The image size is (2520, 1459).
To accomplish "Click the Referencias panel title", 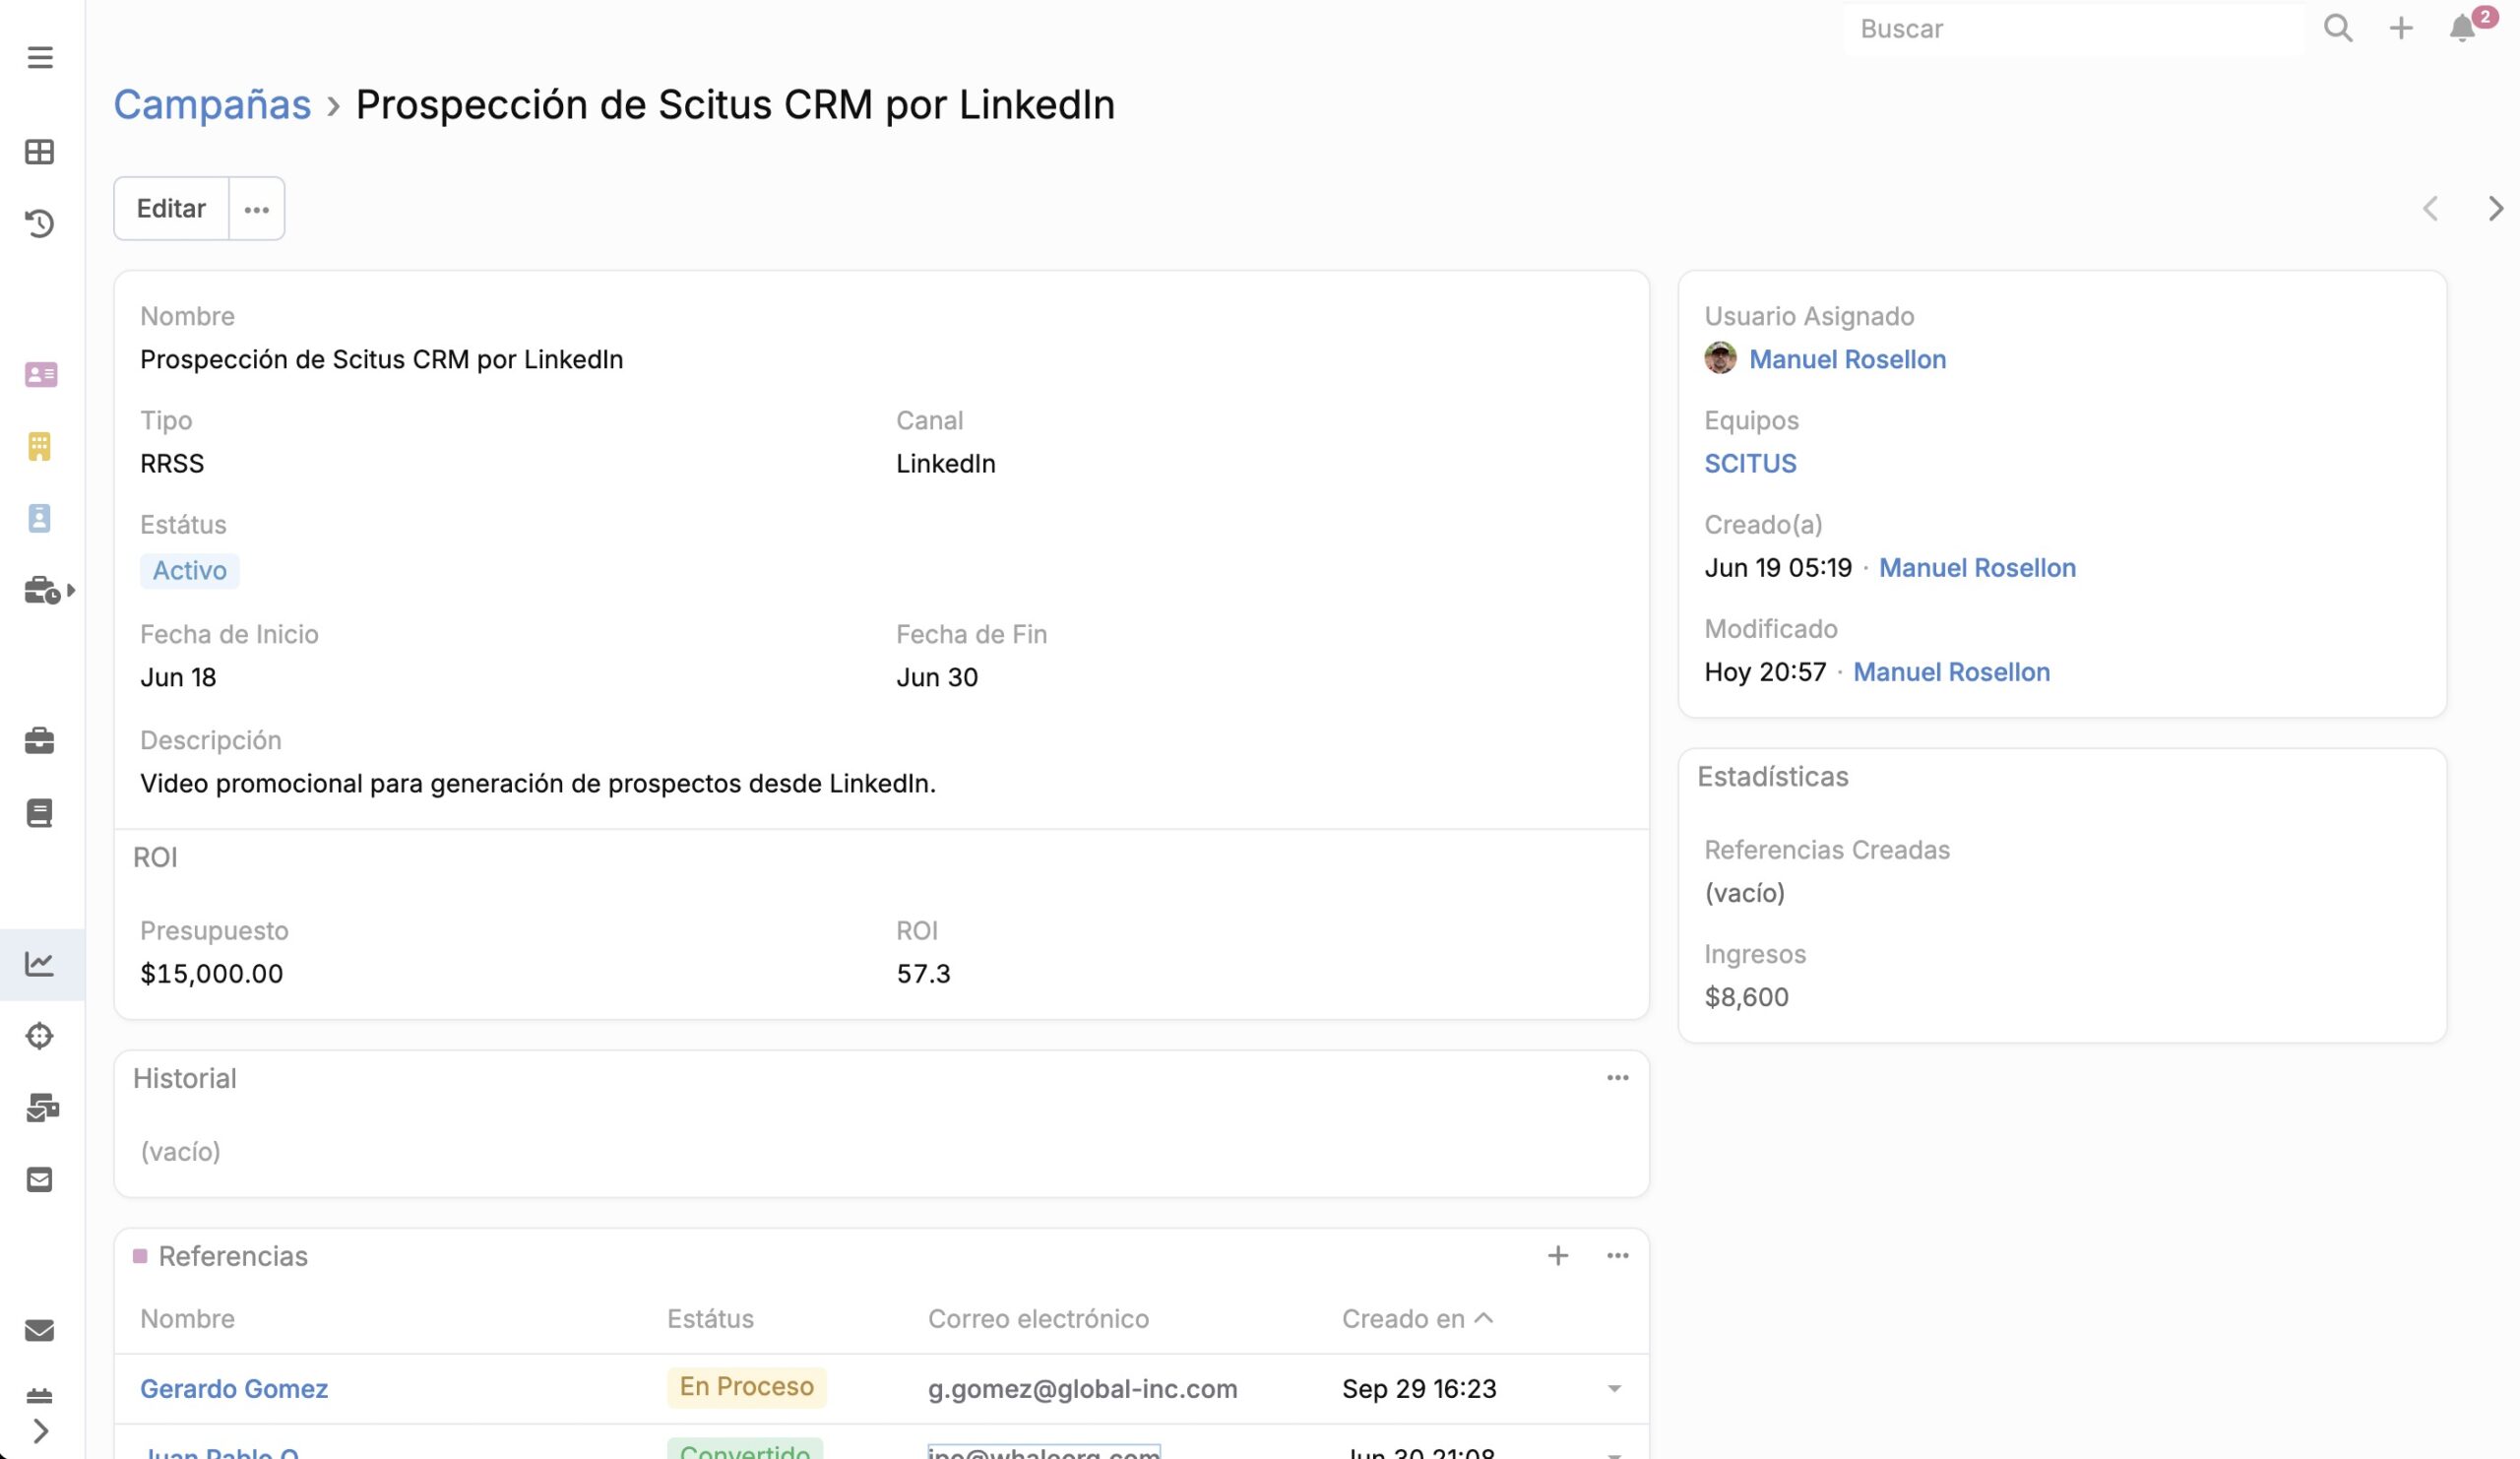I will pyautogui.click(x=233, y=1256).
